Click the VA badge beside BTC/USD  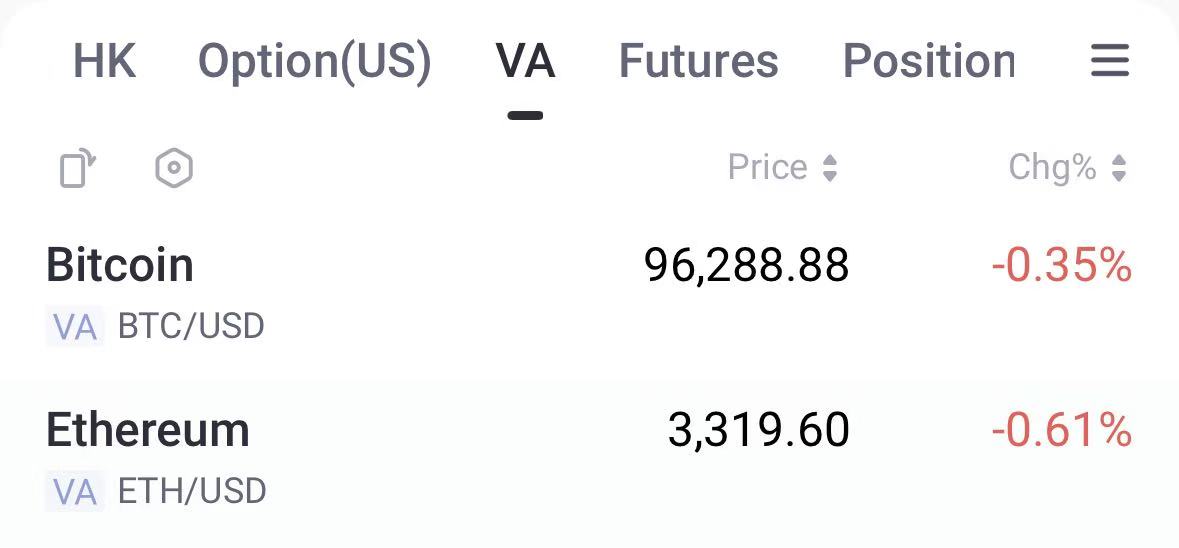pos(75,327)
